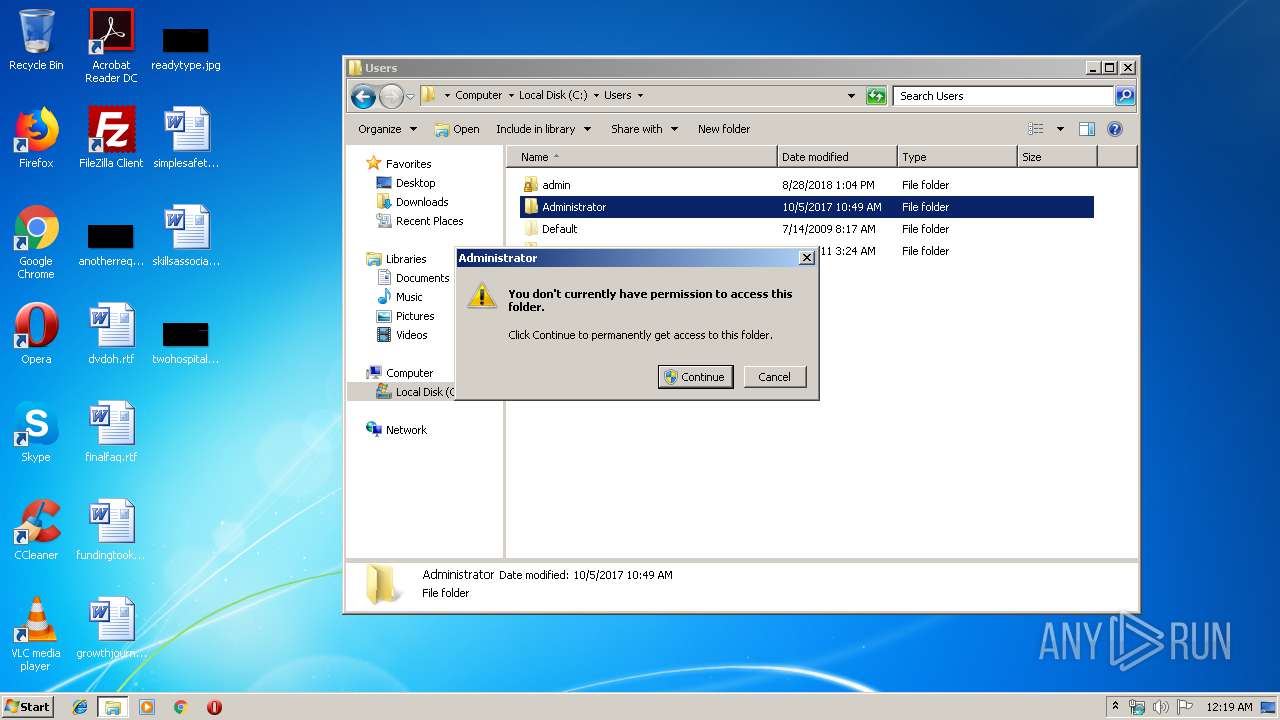The image size is (1280, 720).
Task: Toggle the preview pane icon
Action: point(1087,129)
